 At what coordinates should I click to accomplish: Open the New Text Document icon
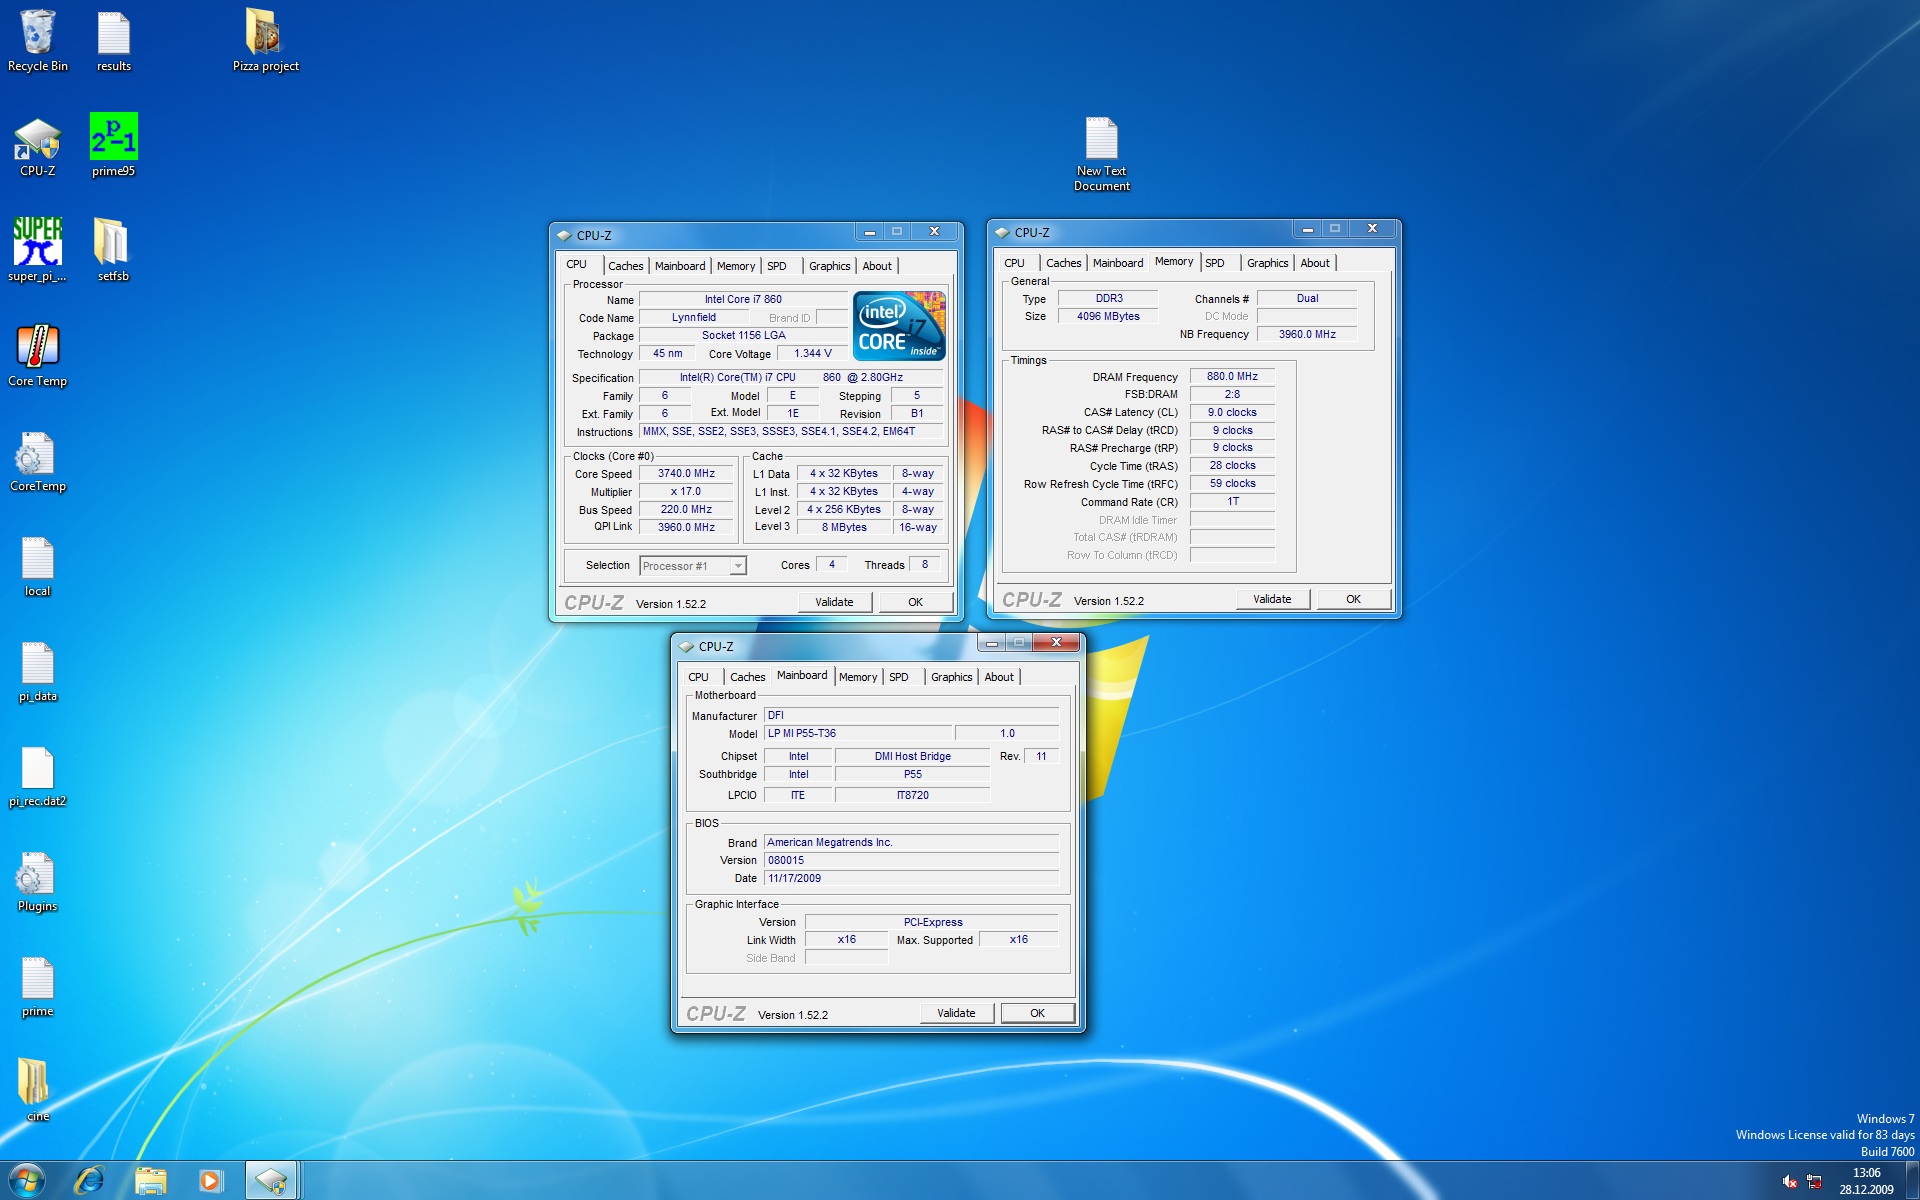[x=1101, y=153]
